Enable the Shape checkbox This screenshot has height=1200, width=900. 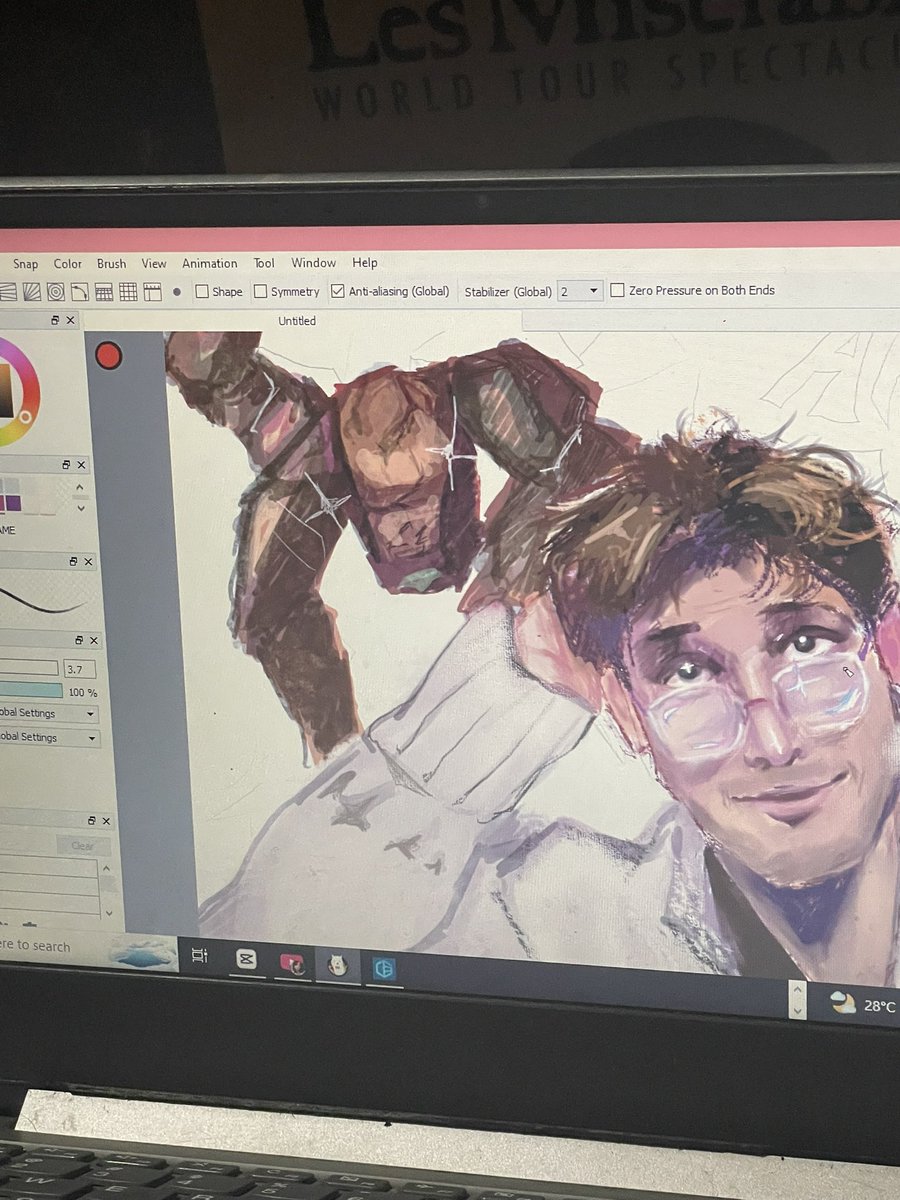[x=202, y=292]
